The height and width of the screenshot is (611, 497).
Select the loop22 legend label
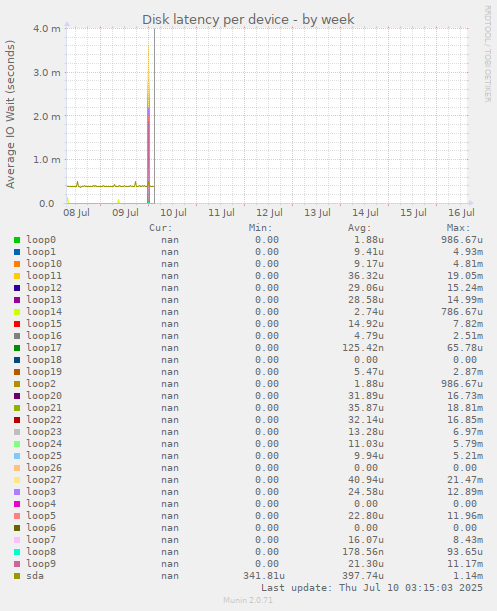tap(44, 420)
